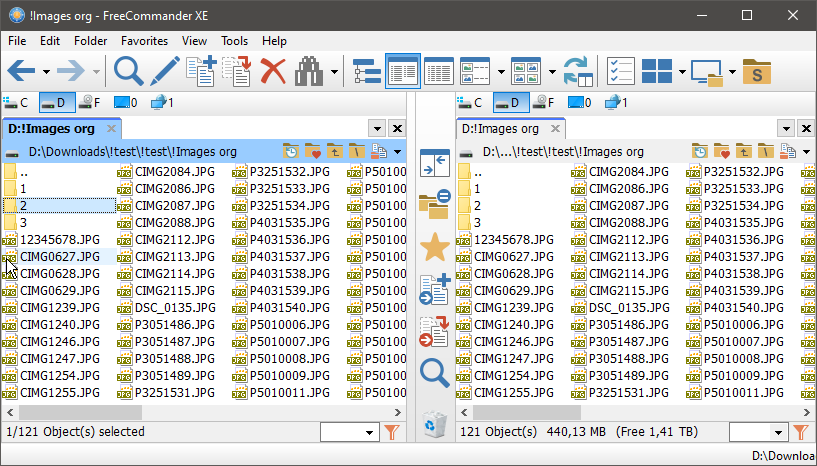Image resolution: width=817 pixels, height=466 pixels.
Task: Open the Favorites menu
Action: tap(144, 41)
